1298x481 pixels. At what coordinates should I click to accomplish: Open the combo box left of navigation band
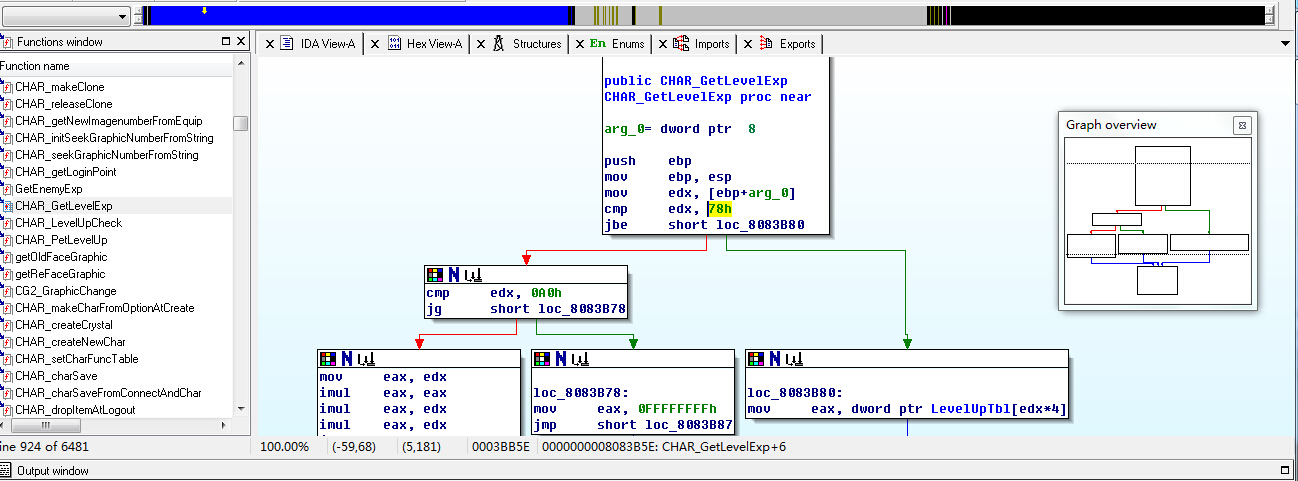tap(122, 17)
